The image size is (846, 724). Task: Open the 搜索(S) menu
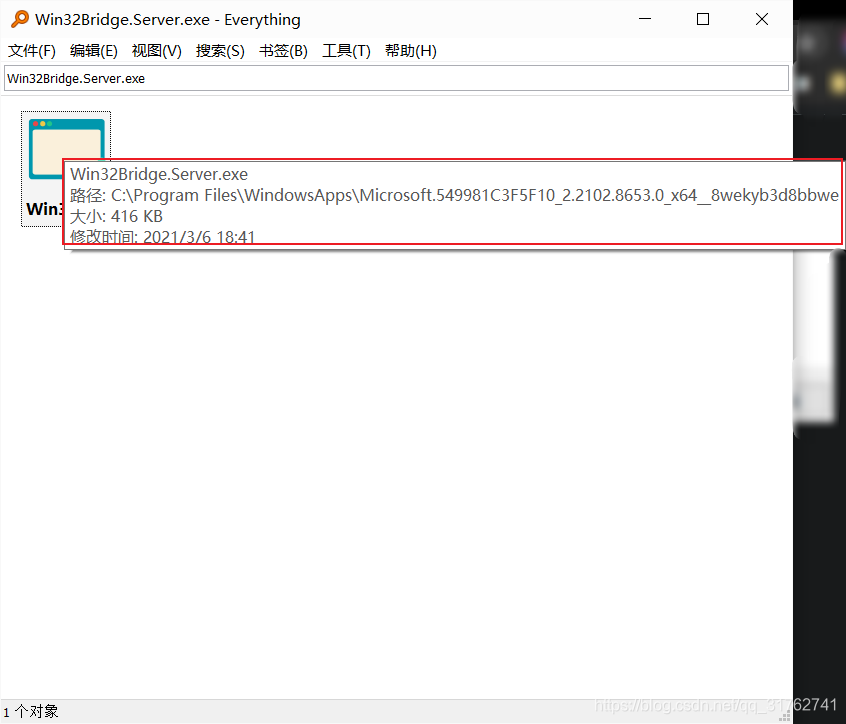[x=220, y=51]
